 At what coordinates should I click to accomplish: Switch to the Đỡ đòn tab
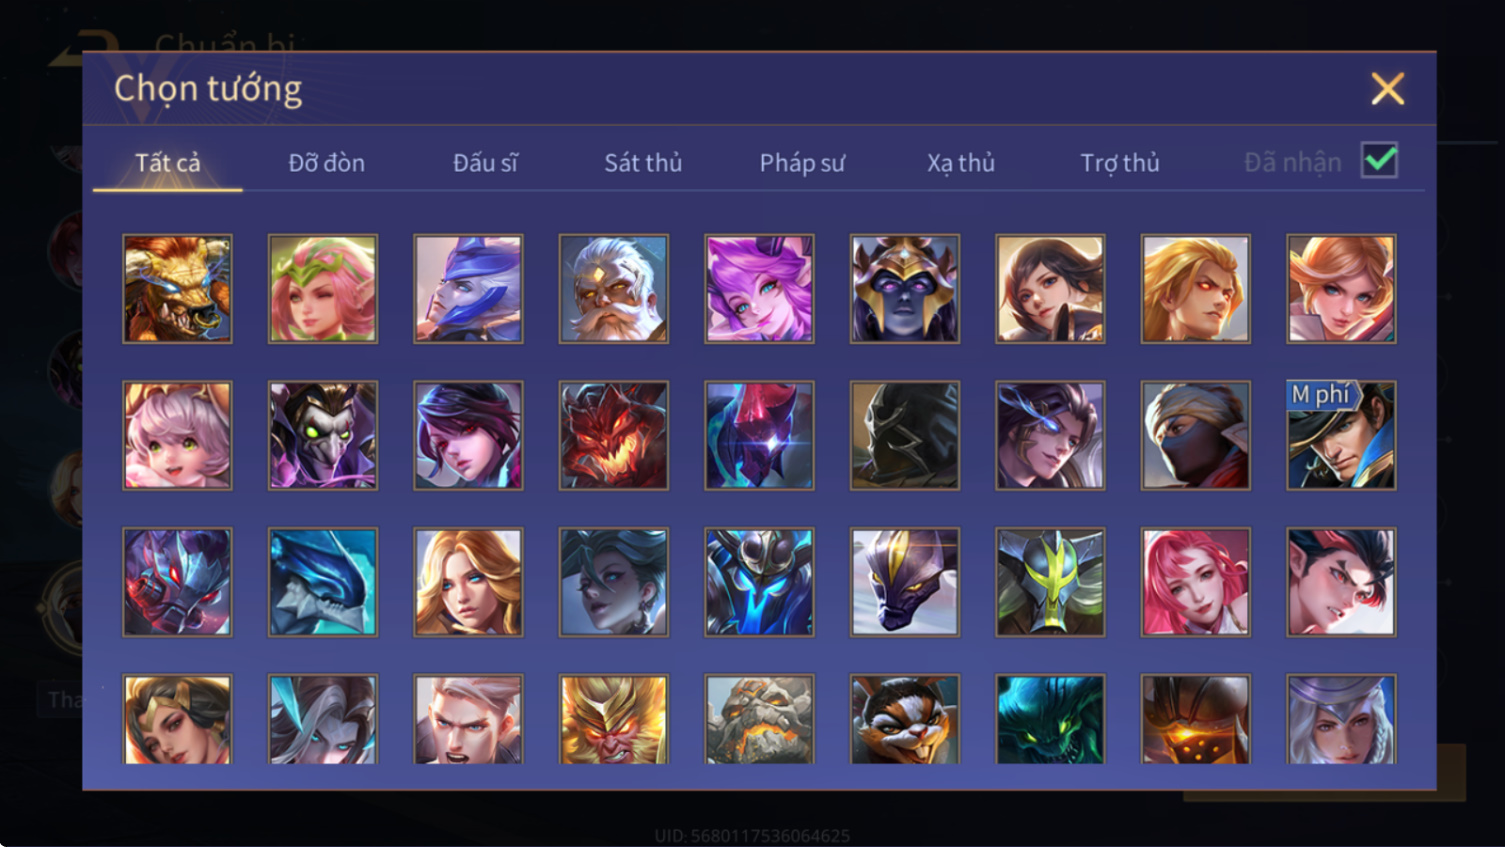click(326, 162)
